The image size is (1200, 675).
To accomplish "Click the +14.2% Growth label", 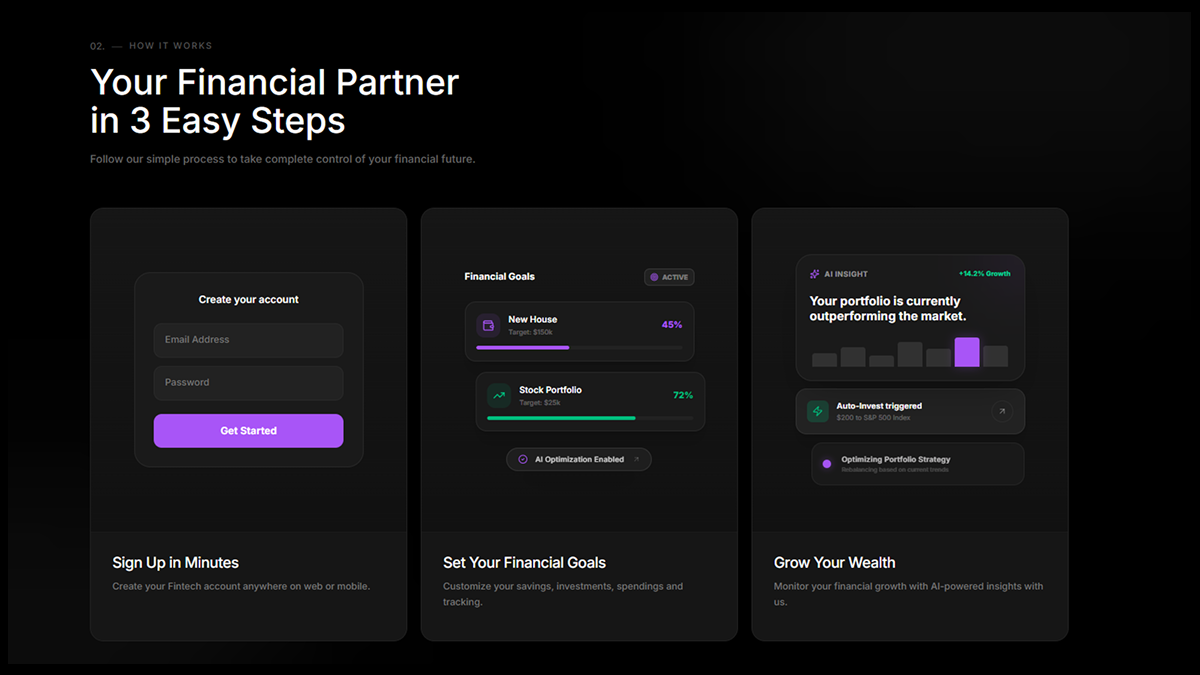I will coord(984,274).
